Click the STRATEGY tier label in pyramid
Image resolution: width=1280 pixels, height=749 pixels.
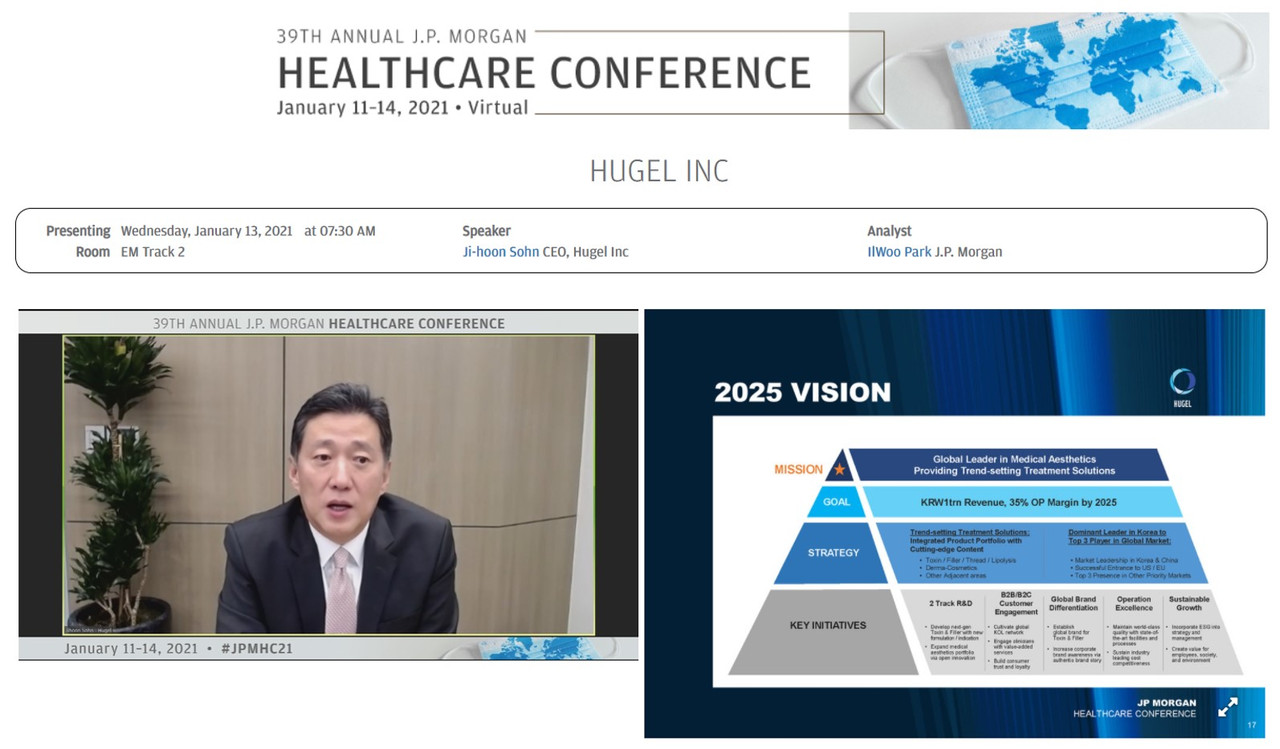click(833, 552)
